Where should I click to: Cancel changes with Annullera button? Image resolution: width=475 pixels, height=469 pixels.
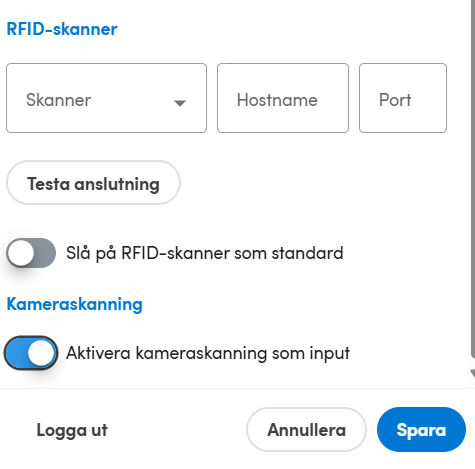click(306, 430)
